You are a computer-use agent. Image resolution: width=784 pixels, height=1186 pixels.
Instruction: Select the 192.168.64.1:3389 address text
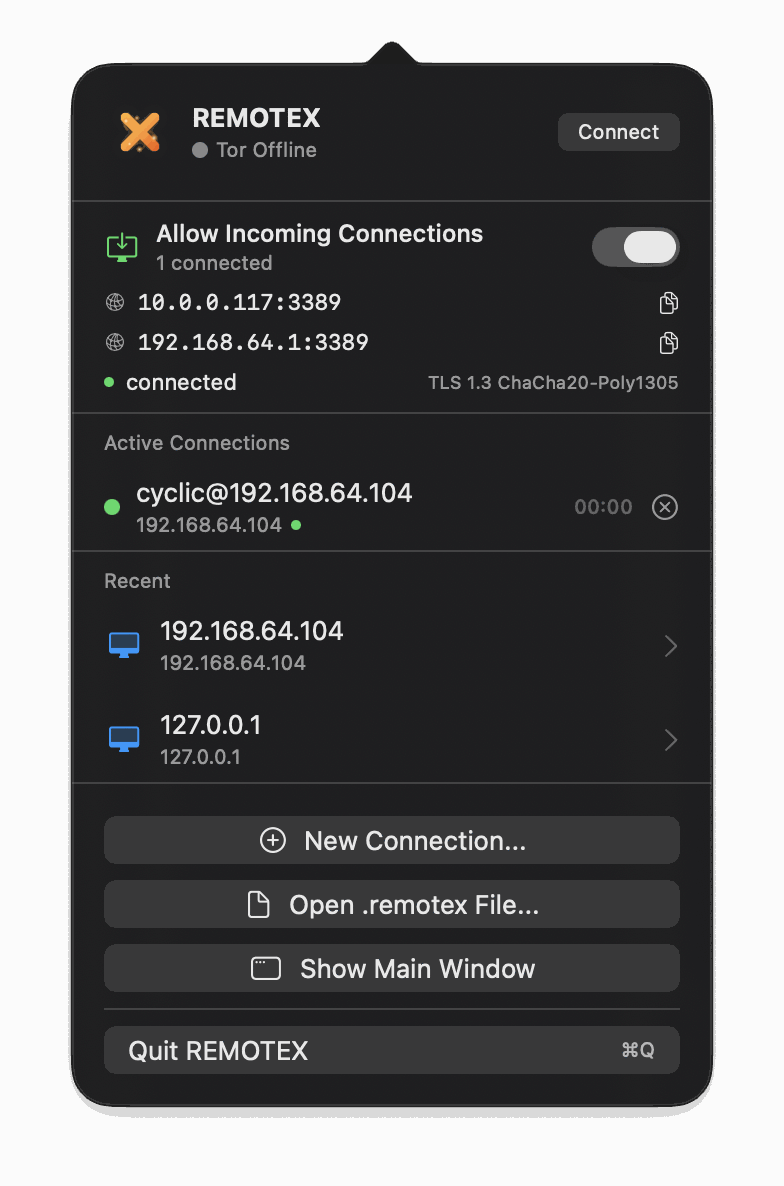click(x=253, y=343)
